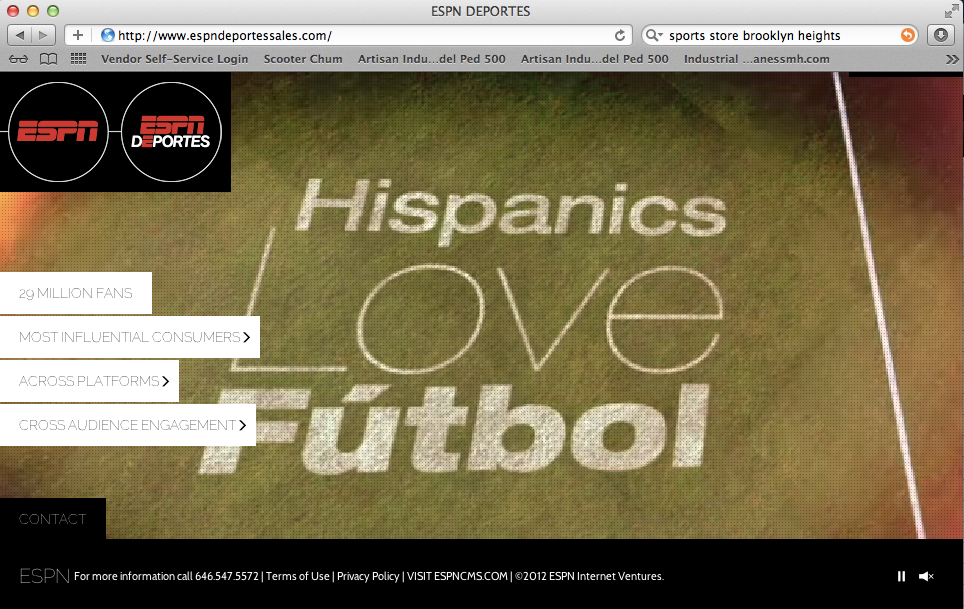
Task: Enter full screen with the resize arrows icon
Action: click(951, 10)
